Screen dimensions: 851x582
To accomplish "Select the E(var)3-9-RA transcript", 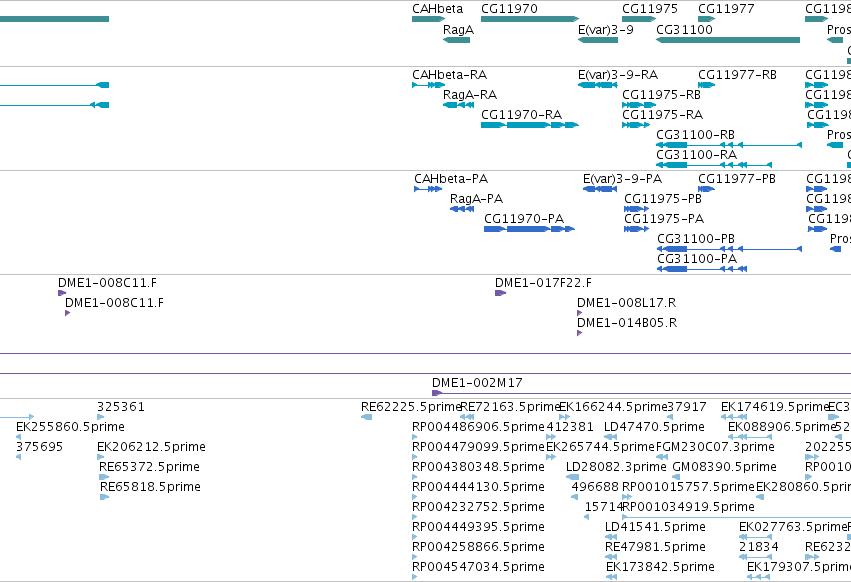I will tap(598, 85).
